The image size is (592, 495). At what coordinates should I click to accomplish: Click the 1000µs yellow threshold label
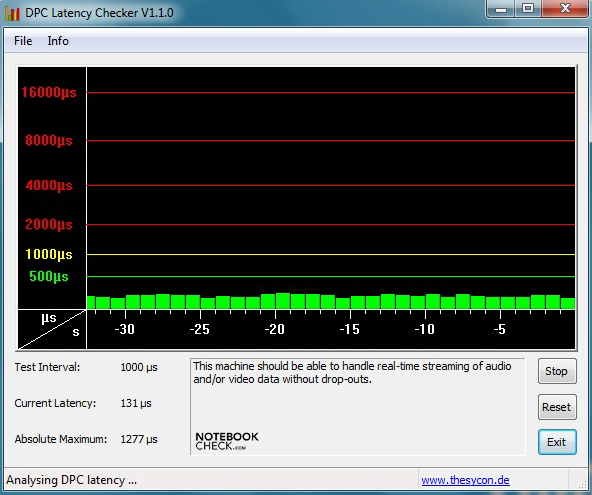tap(49, 254)
